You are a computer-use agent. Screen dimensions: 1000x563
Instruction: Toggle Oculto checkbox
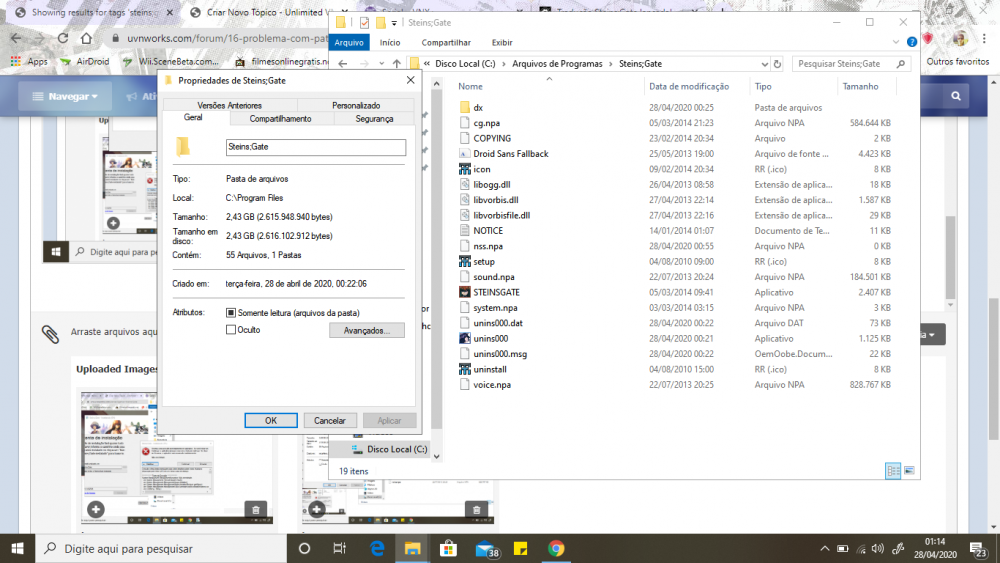[231, 330]
